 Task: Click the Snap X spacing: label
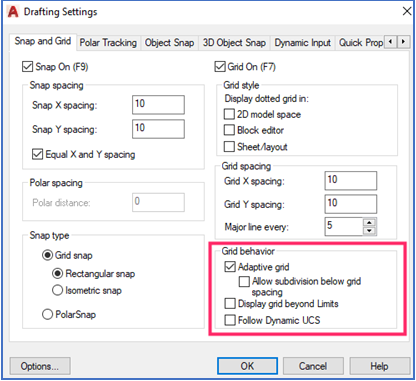[65, 105]
